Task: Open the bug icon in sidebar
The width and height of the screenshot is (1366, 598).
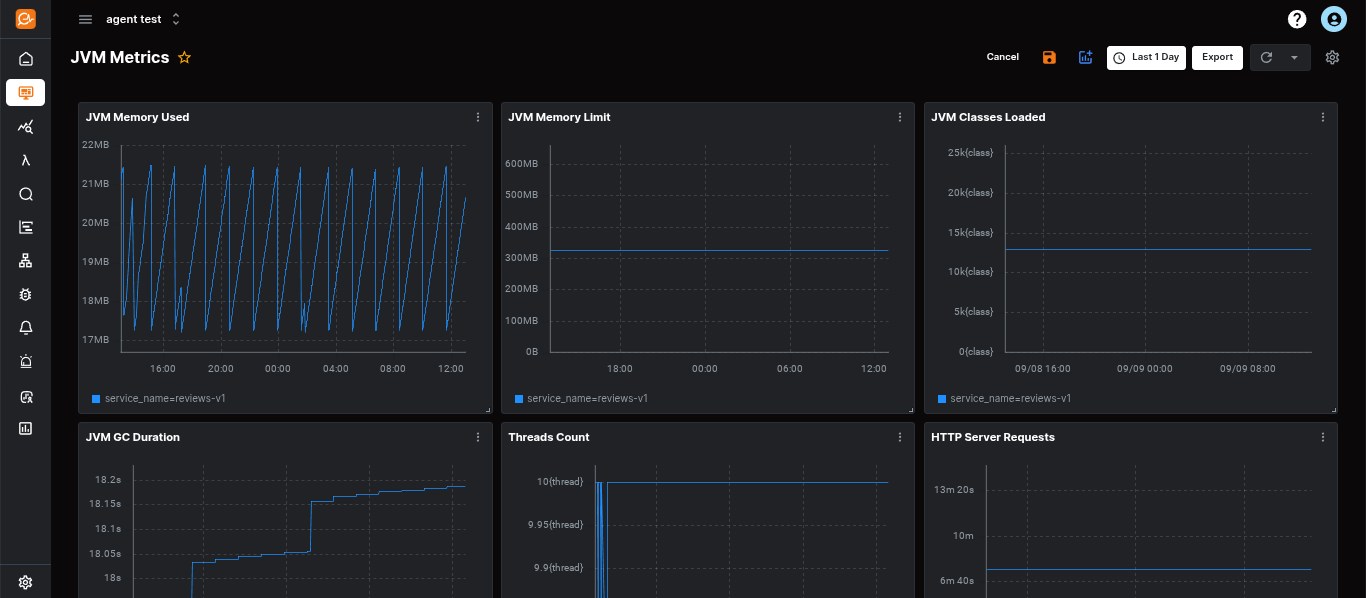Action: (26, 294)
